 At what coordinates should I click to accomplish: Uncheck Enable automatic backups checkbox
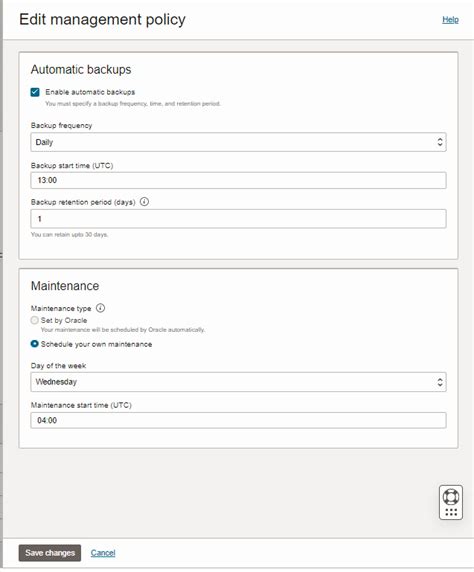(x=35, y=92)
